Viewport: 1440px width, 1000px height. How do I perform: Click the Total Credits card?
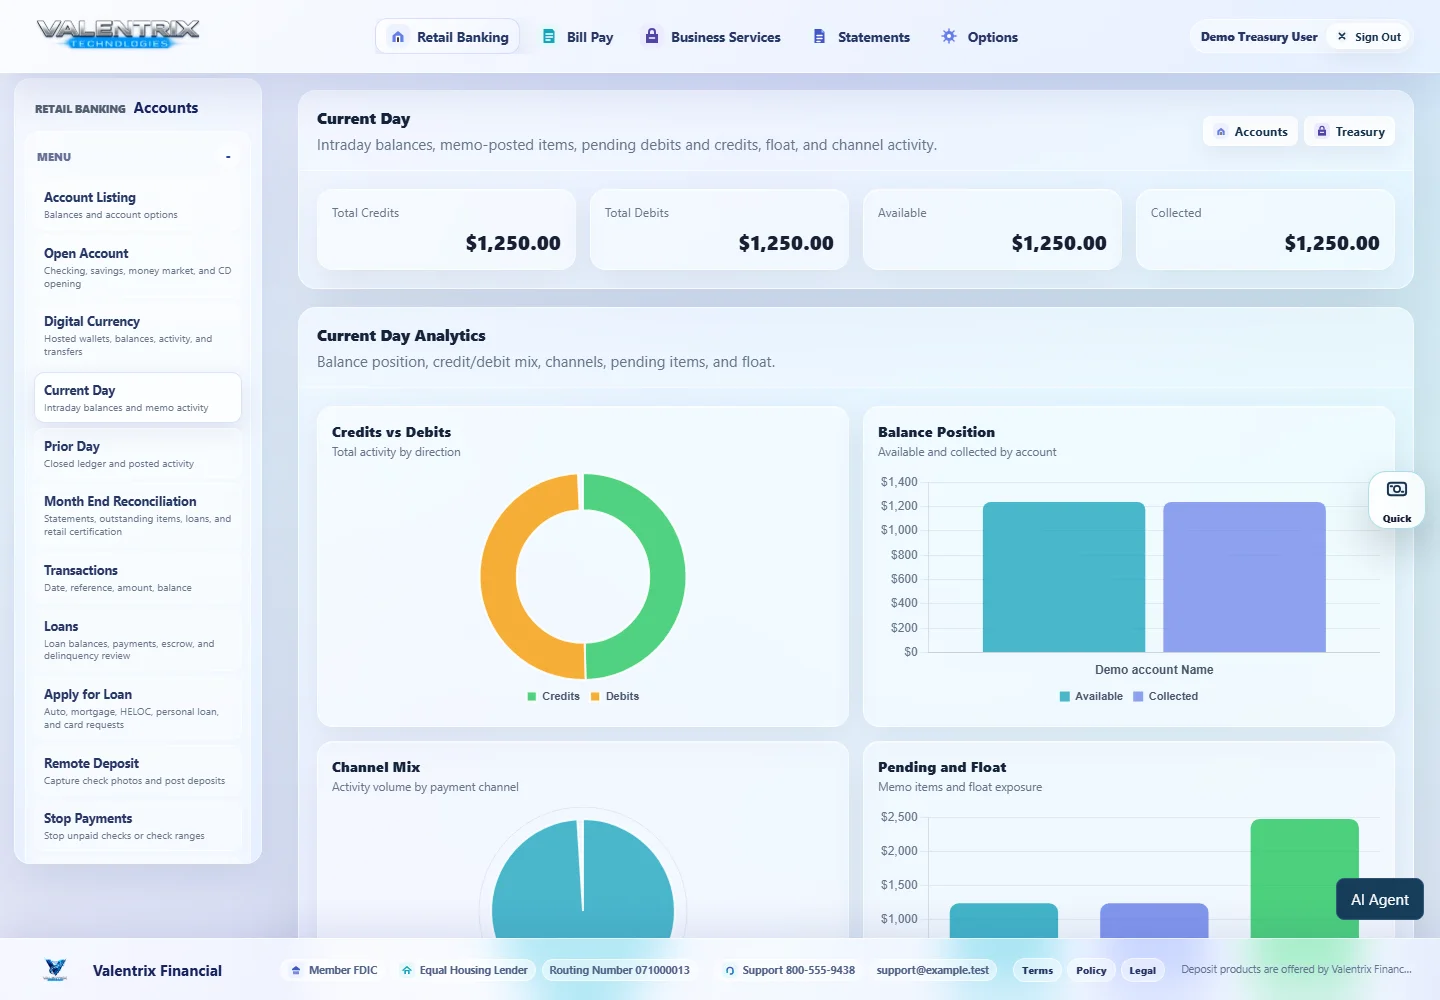[x=446, y=229]
